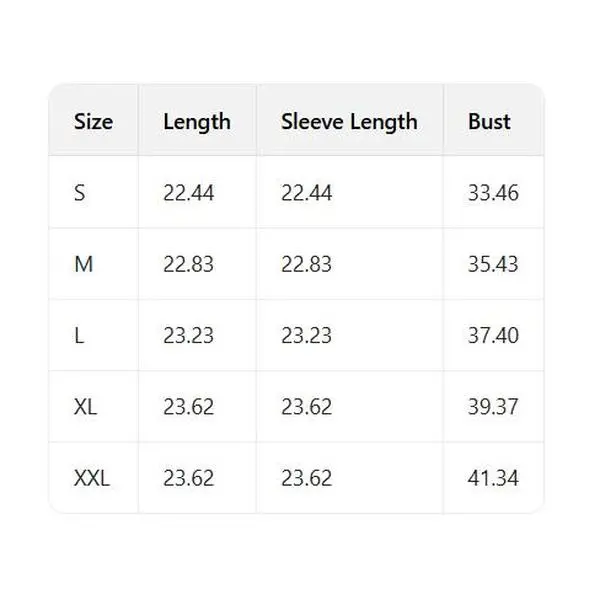Viewport: 600px width, 600px height.
Task: Select the Sleeve Length value for XXL
Action: click(306, 478)
